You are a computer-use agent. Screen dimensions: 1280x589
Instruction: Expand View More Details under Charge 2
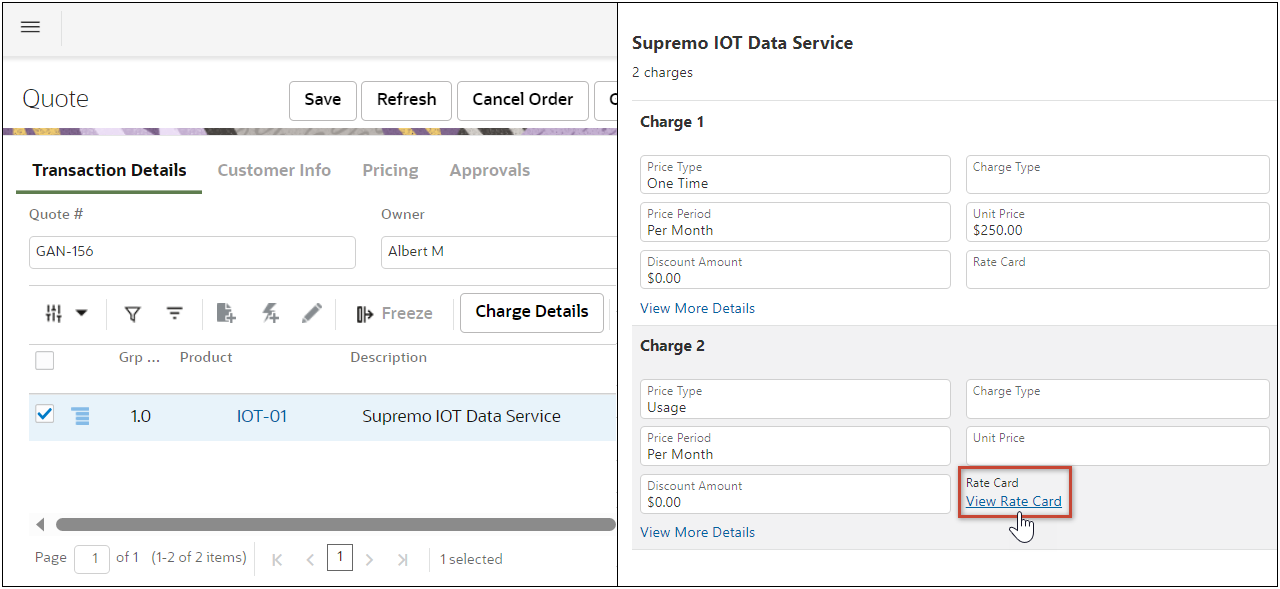[697, 532]
